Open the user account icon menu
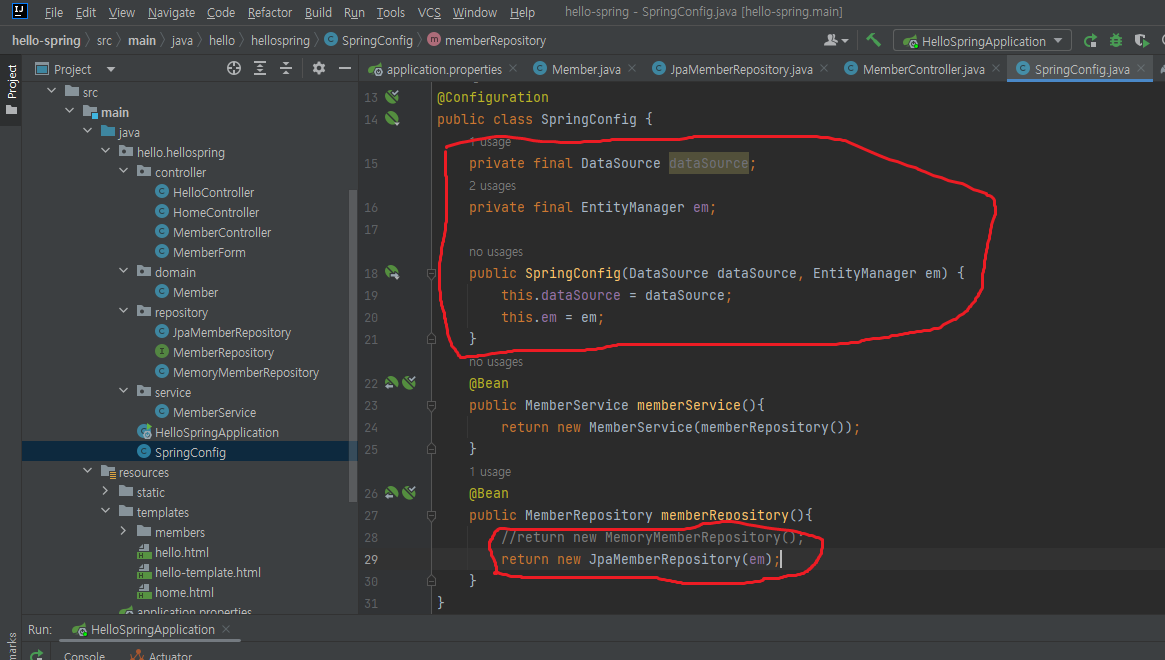The width and height of the screenshot is (1165, 660). click(x=836, y=40)
